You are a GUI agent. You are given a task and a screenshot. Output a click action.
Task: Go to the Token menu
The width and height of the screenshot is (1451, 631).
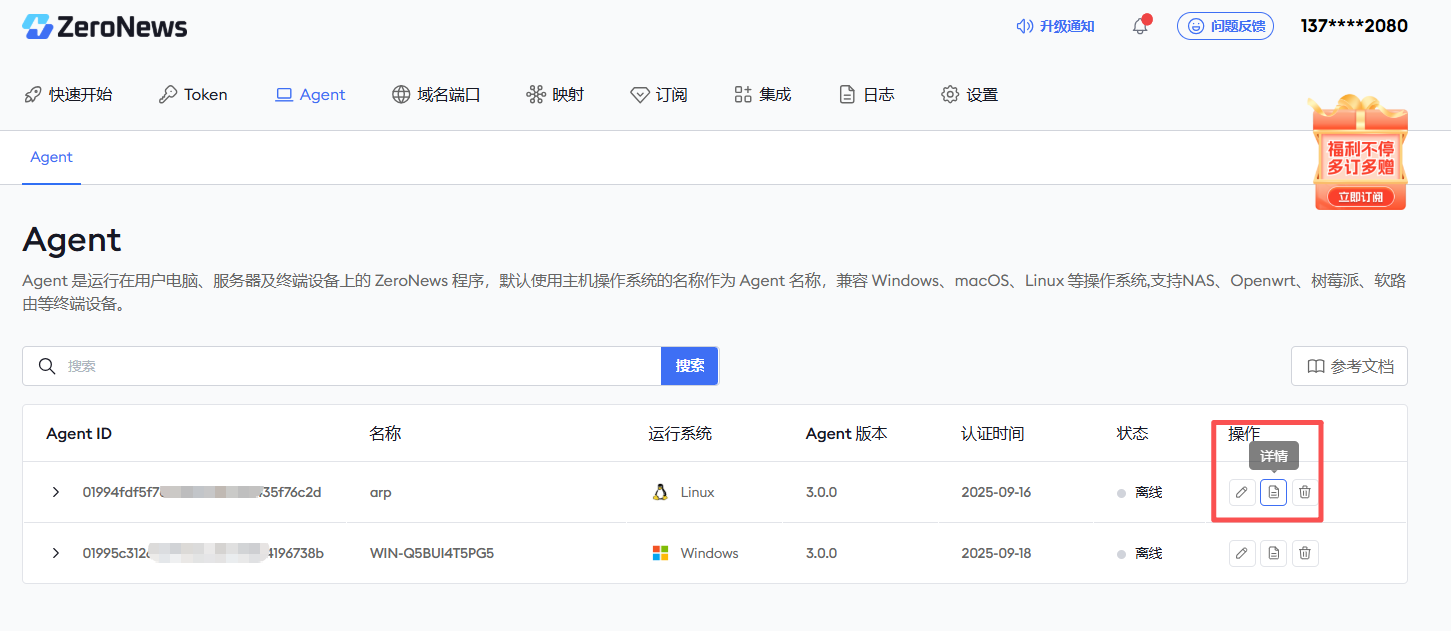tap(193, 95)
